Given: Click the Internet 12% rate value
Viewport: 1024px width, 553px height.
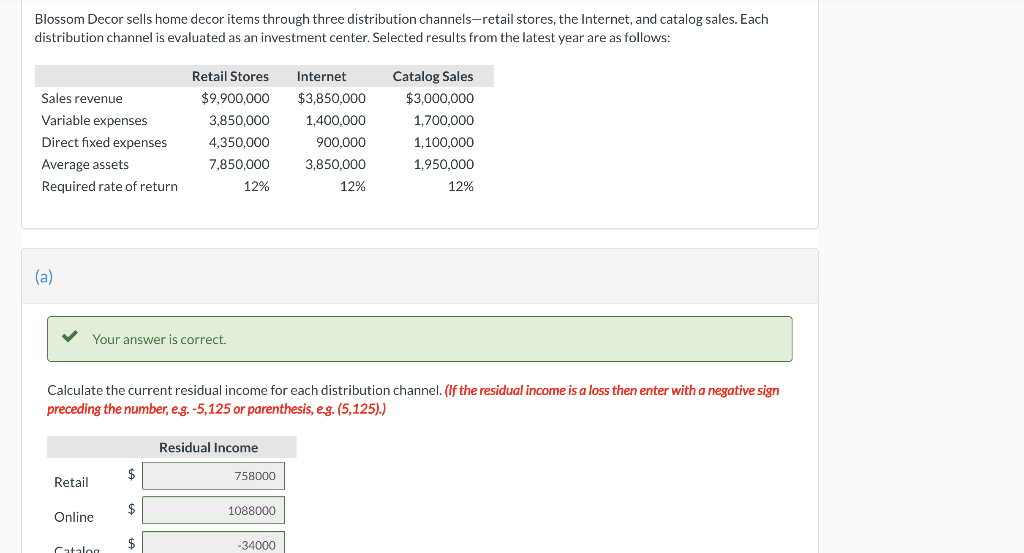Looking at the screenshot, I should click(352, 187).
